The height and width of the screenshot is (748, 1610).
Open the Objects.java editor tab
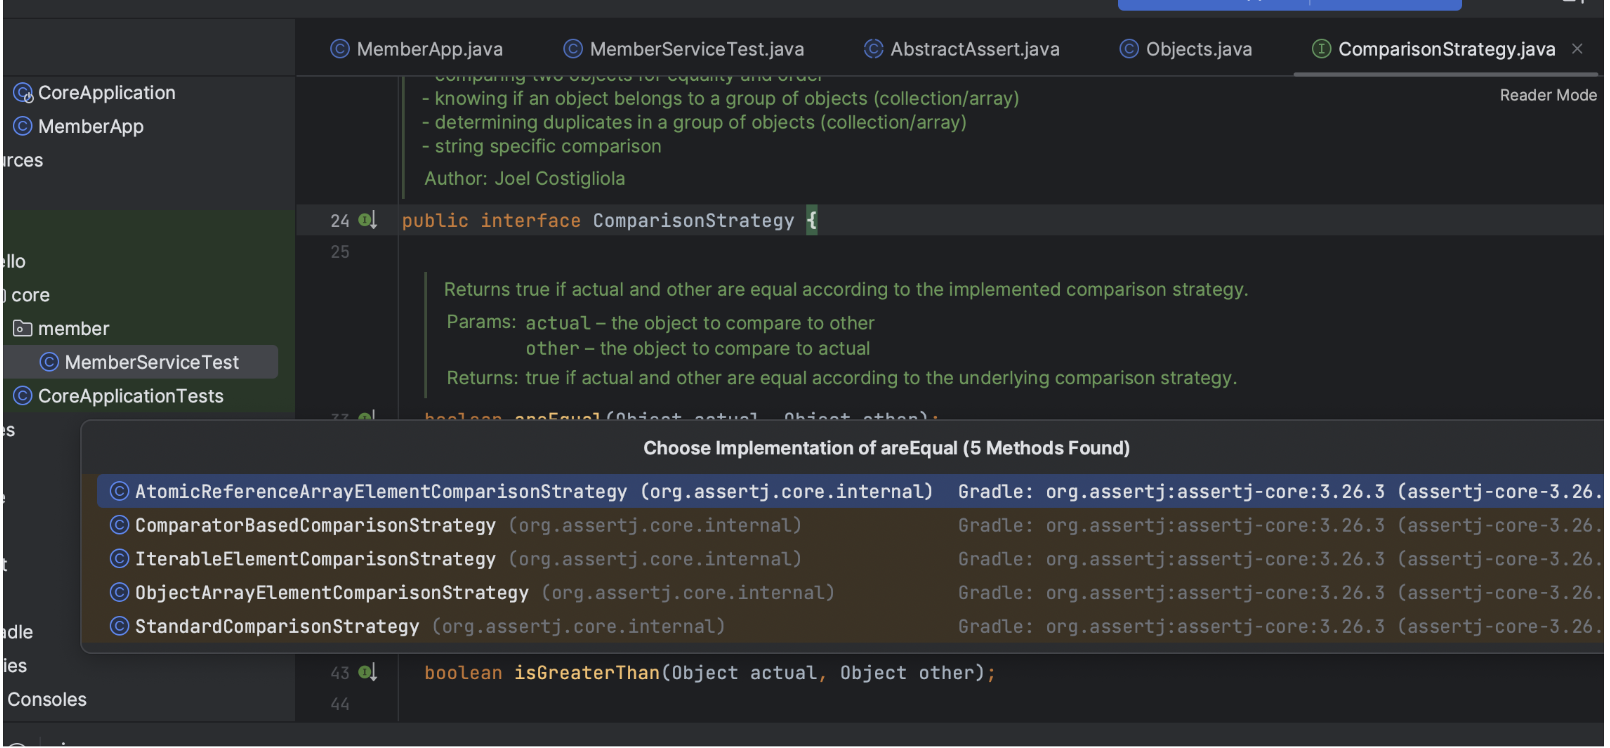pyautogui.click(x=1186, y=49)
